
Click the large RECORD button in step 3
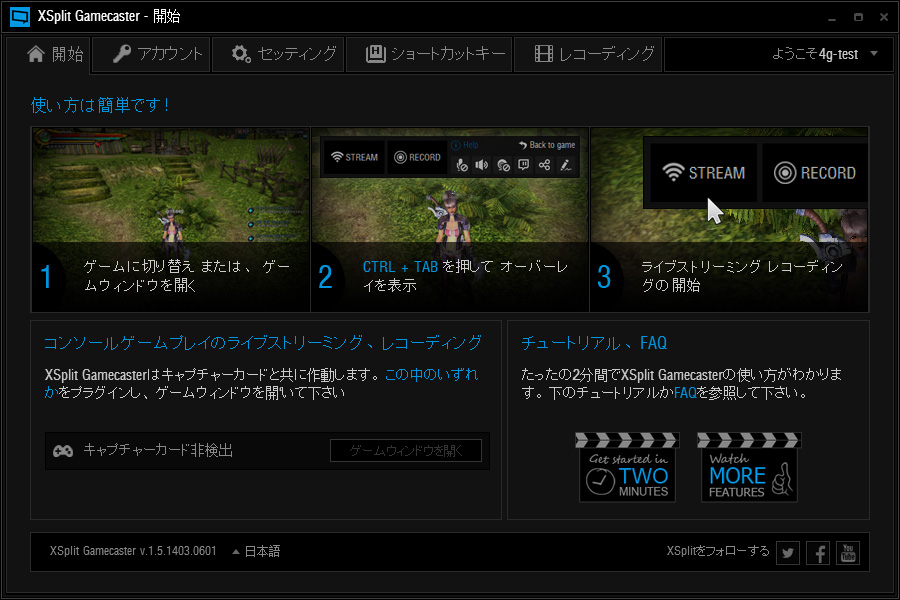point(814,172)
